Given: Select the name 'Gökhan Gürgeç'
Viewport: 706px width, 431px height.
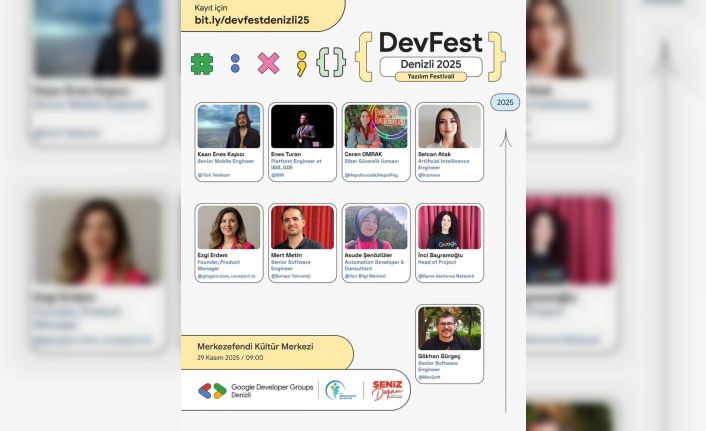Looking at the screenshot, I should (x=439, y=356).
